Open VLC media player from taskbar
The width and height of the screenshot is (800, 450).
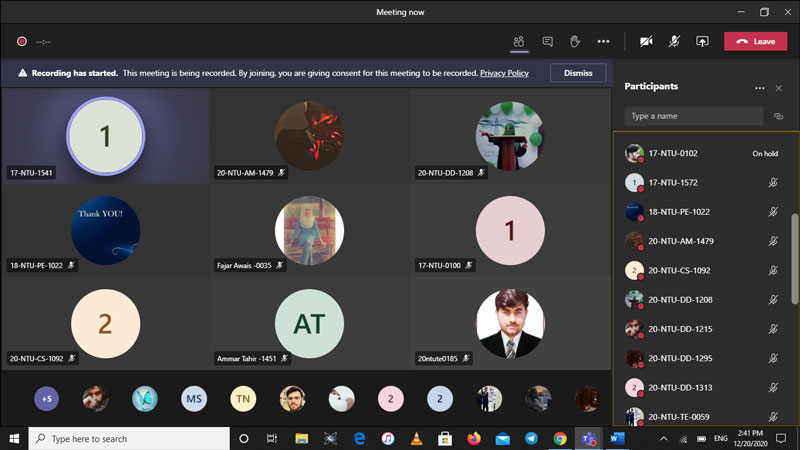click(416, 438)
